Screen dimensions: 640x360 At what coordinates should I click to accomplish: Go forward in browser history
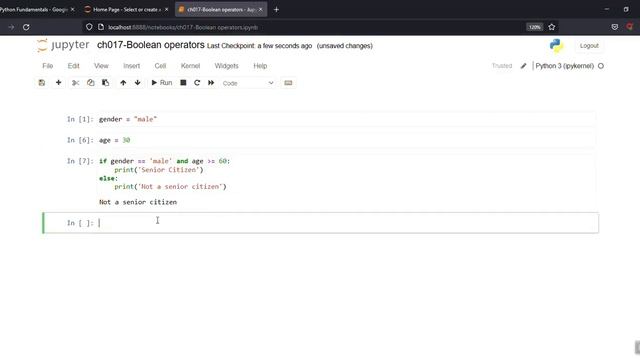(11, 27)
